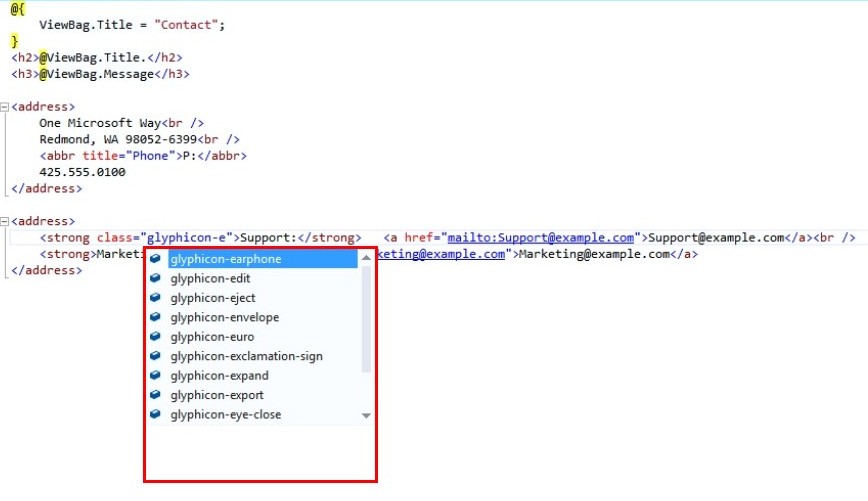This screenshot has height=501, width=868.
Task: Click the Support: text inside strong tag
Action: [x=268, y=237]
